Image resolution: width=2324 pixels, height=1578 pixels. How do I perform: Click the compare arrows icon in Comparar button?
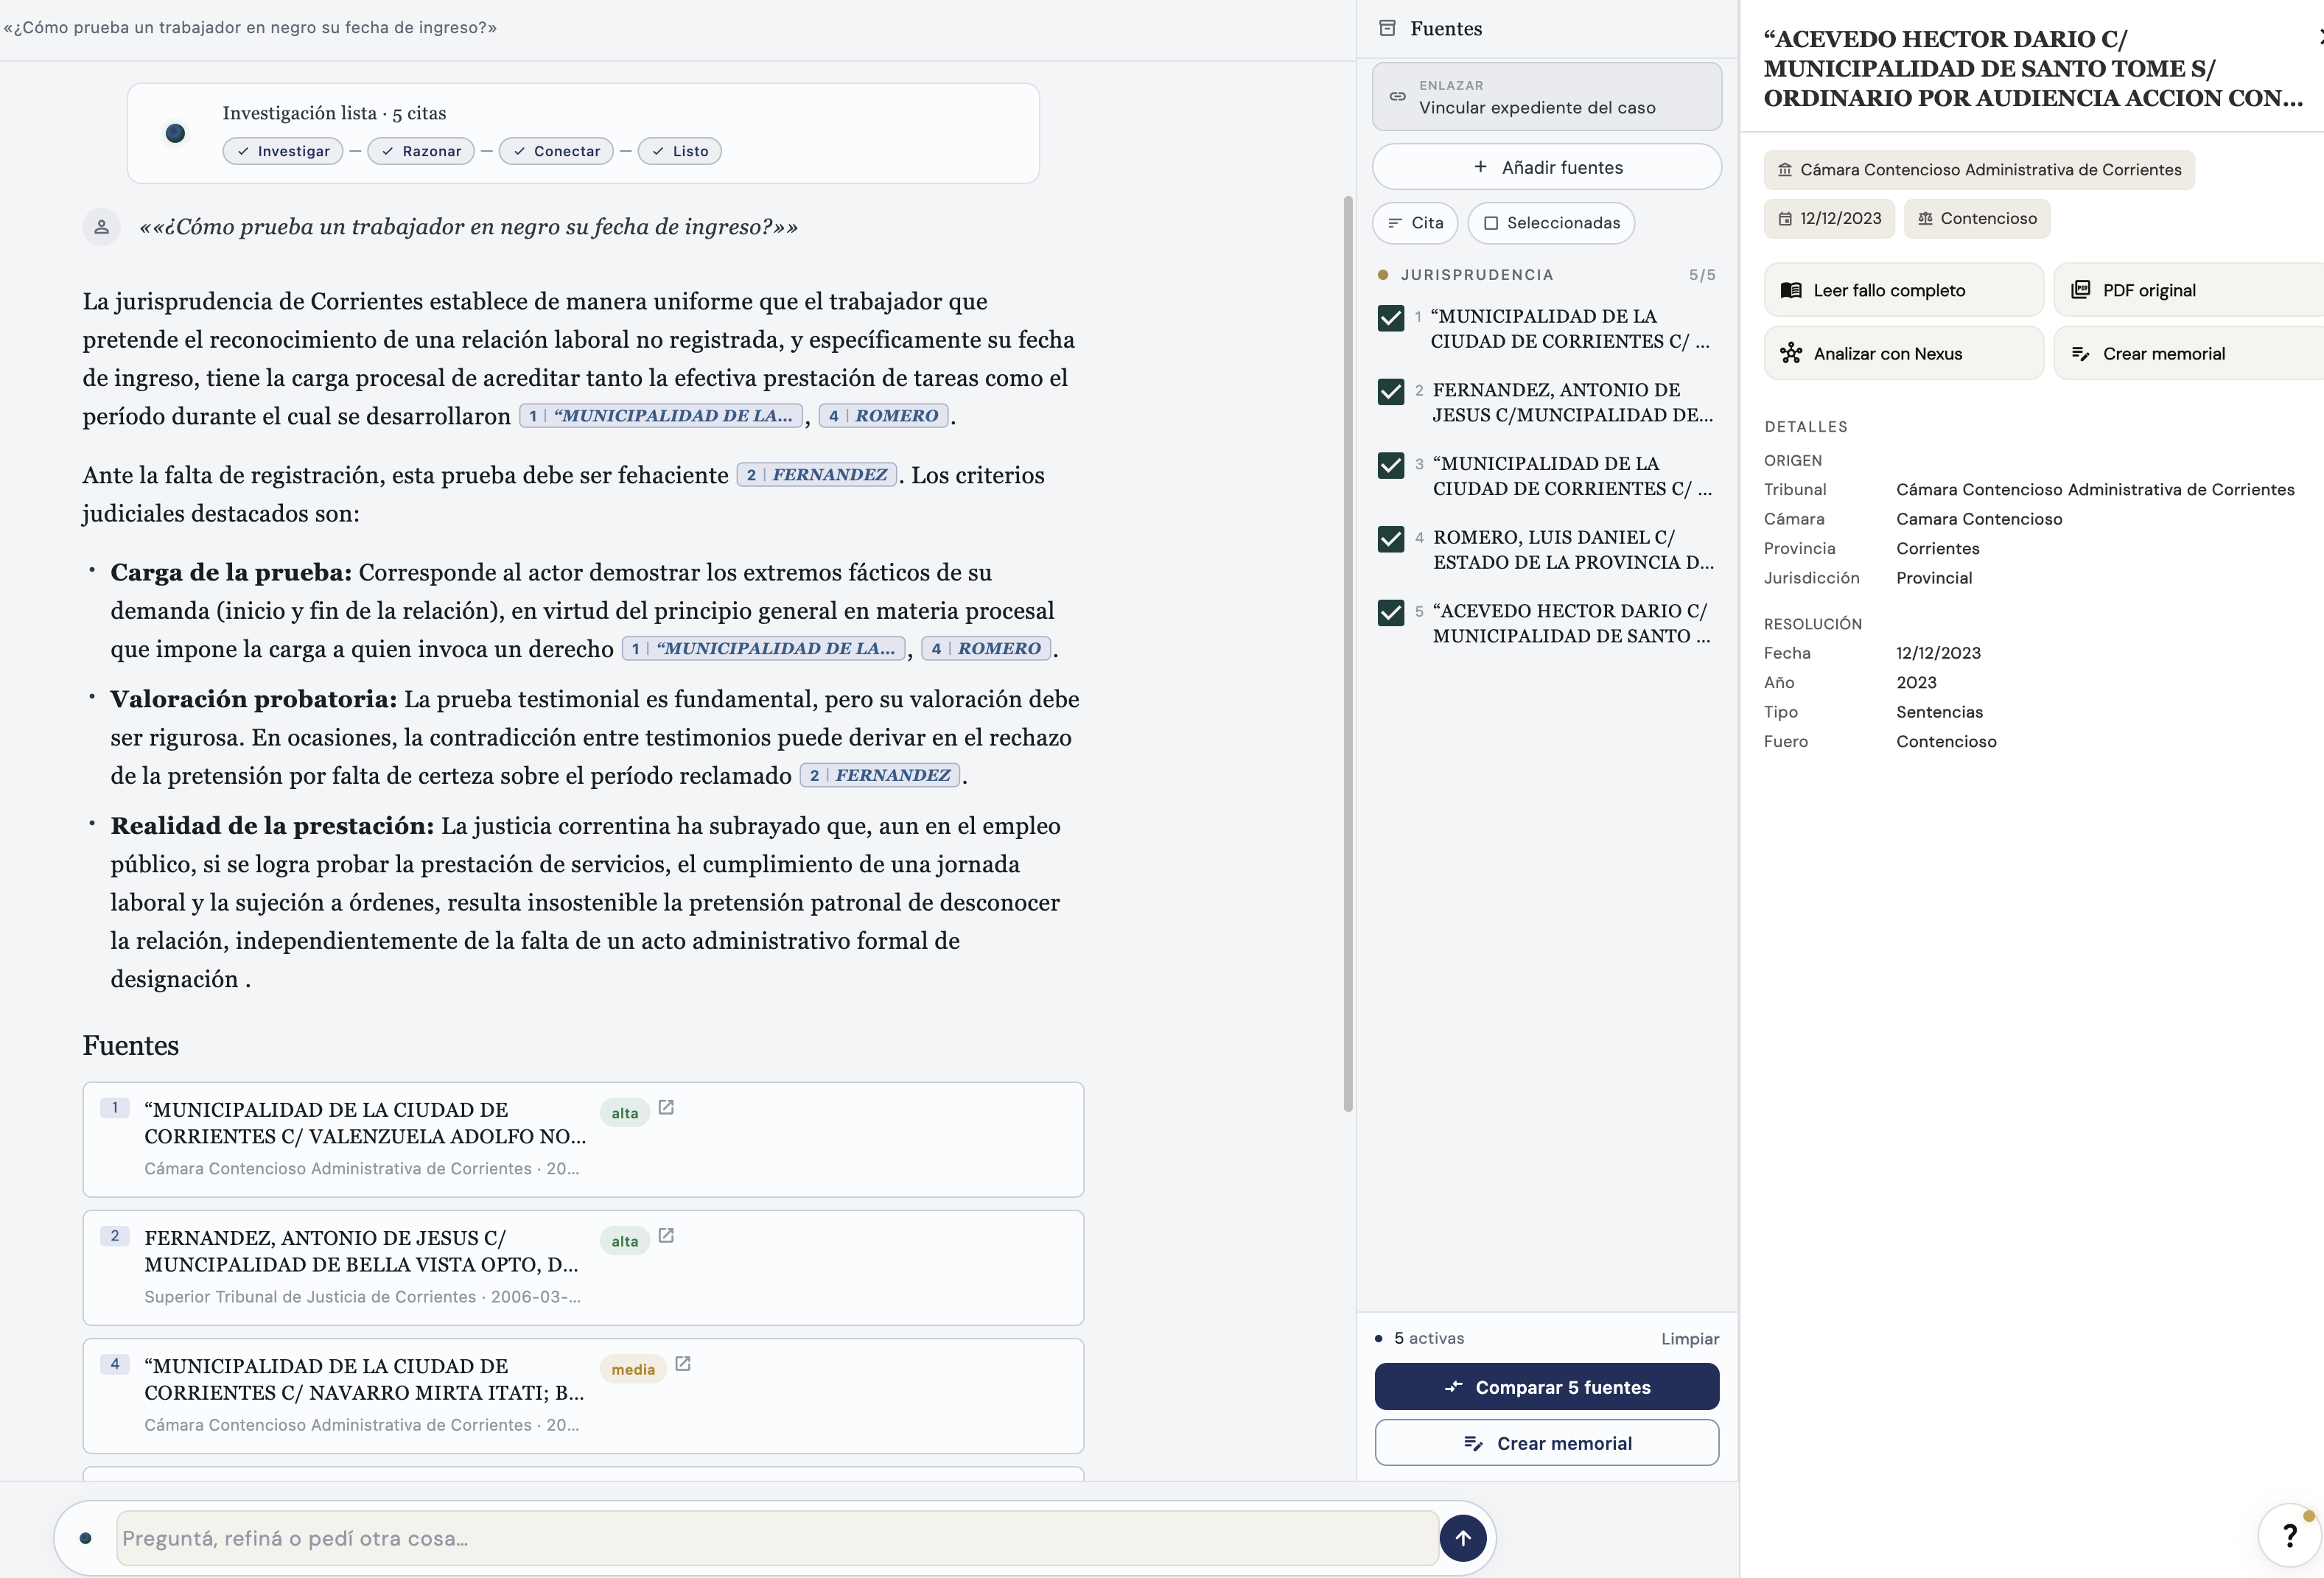click(x=1454, y=1387)
